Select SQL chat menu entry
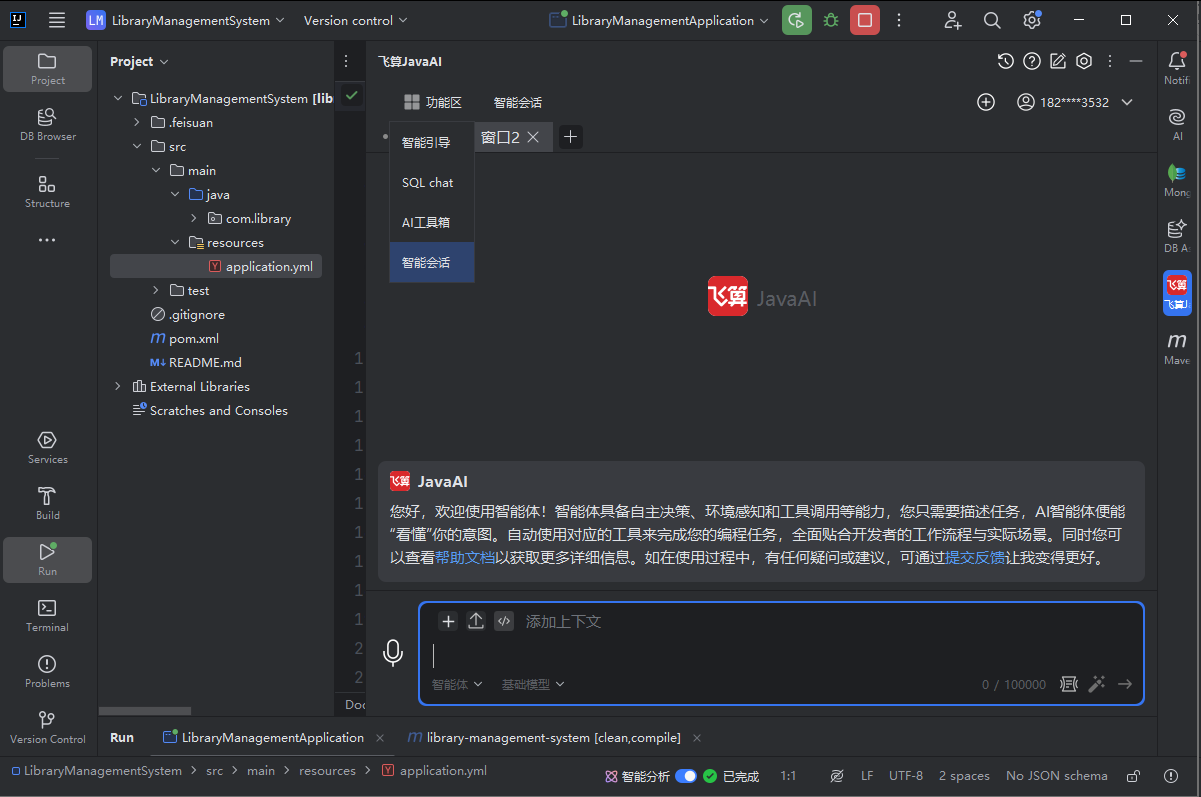1201x797 pixels. coord(432,182)
